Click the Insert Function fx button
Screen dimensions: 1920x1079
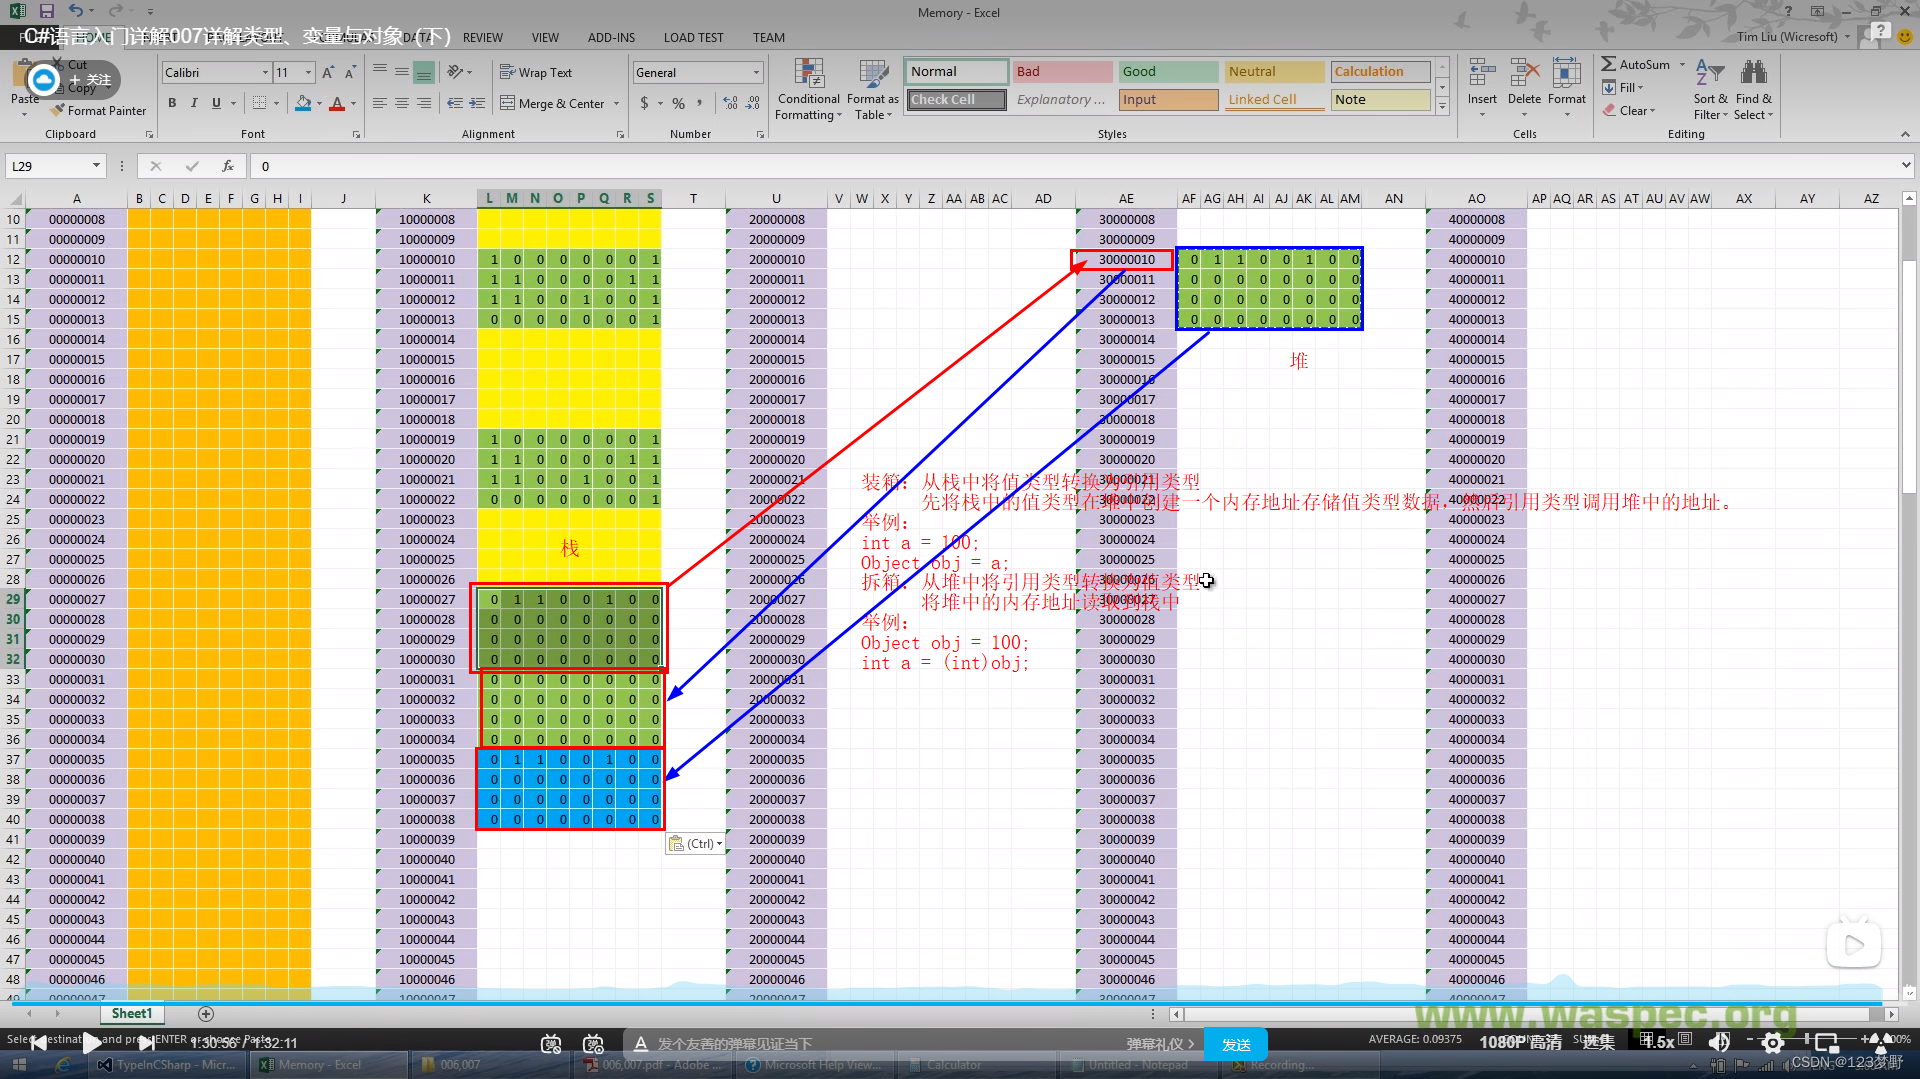click(x=228, y=166)
